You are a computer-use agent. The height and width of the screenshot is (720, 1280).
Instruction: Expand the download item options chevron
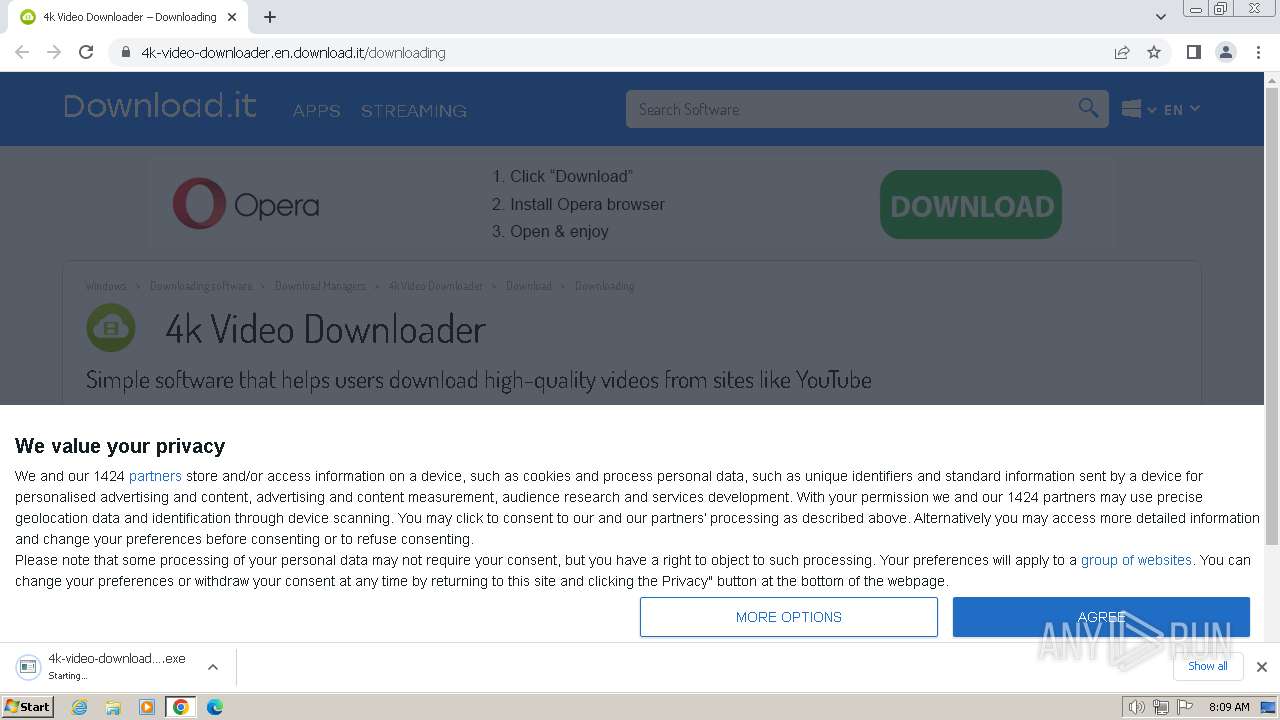coord(212,667)
